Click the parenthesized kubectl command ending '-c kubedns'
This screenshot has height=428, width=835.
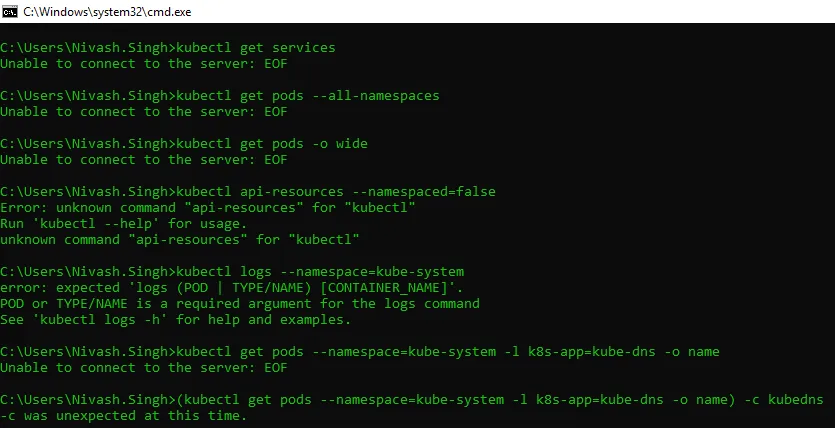pyautogui.click(x=500, y=399)
